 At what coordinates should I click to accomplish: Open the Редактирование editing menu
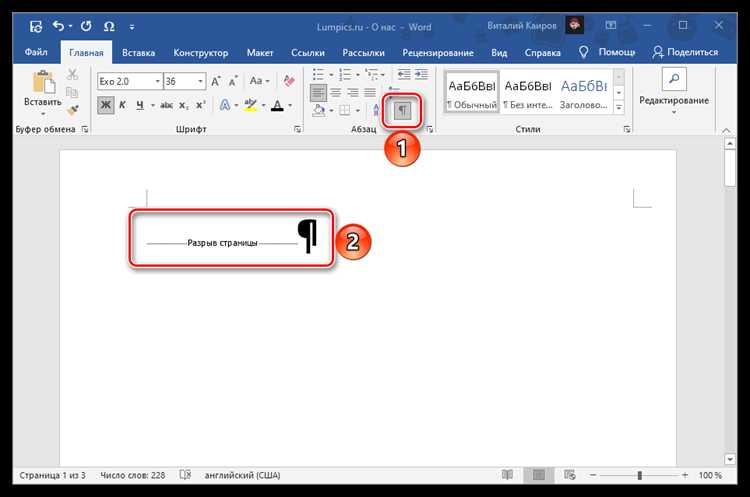pyautogui.click(x=674, y=91)
